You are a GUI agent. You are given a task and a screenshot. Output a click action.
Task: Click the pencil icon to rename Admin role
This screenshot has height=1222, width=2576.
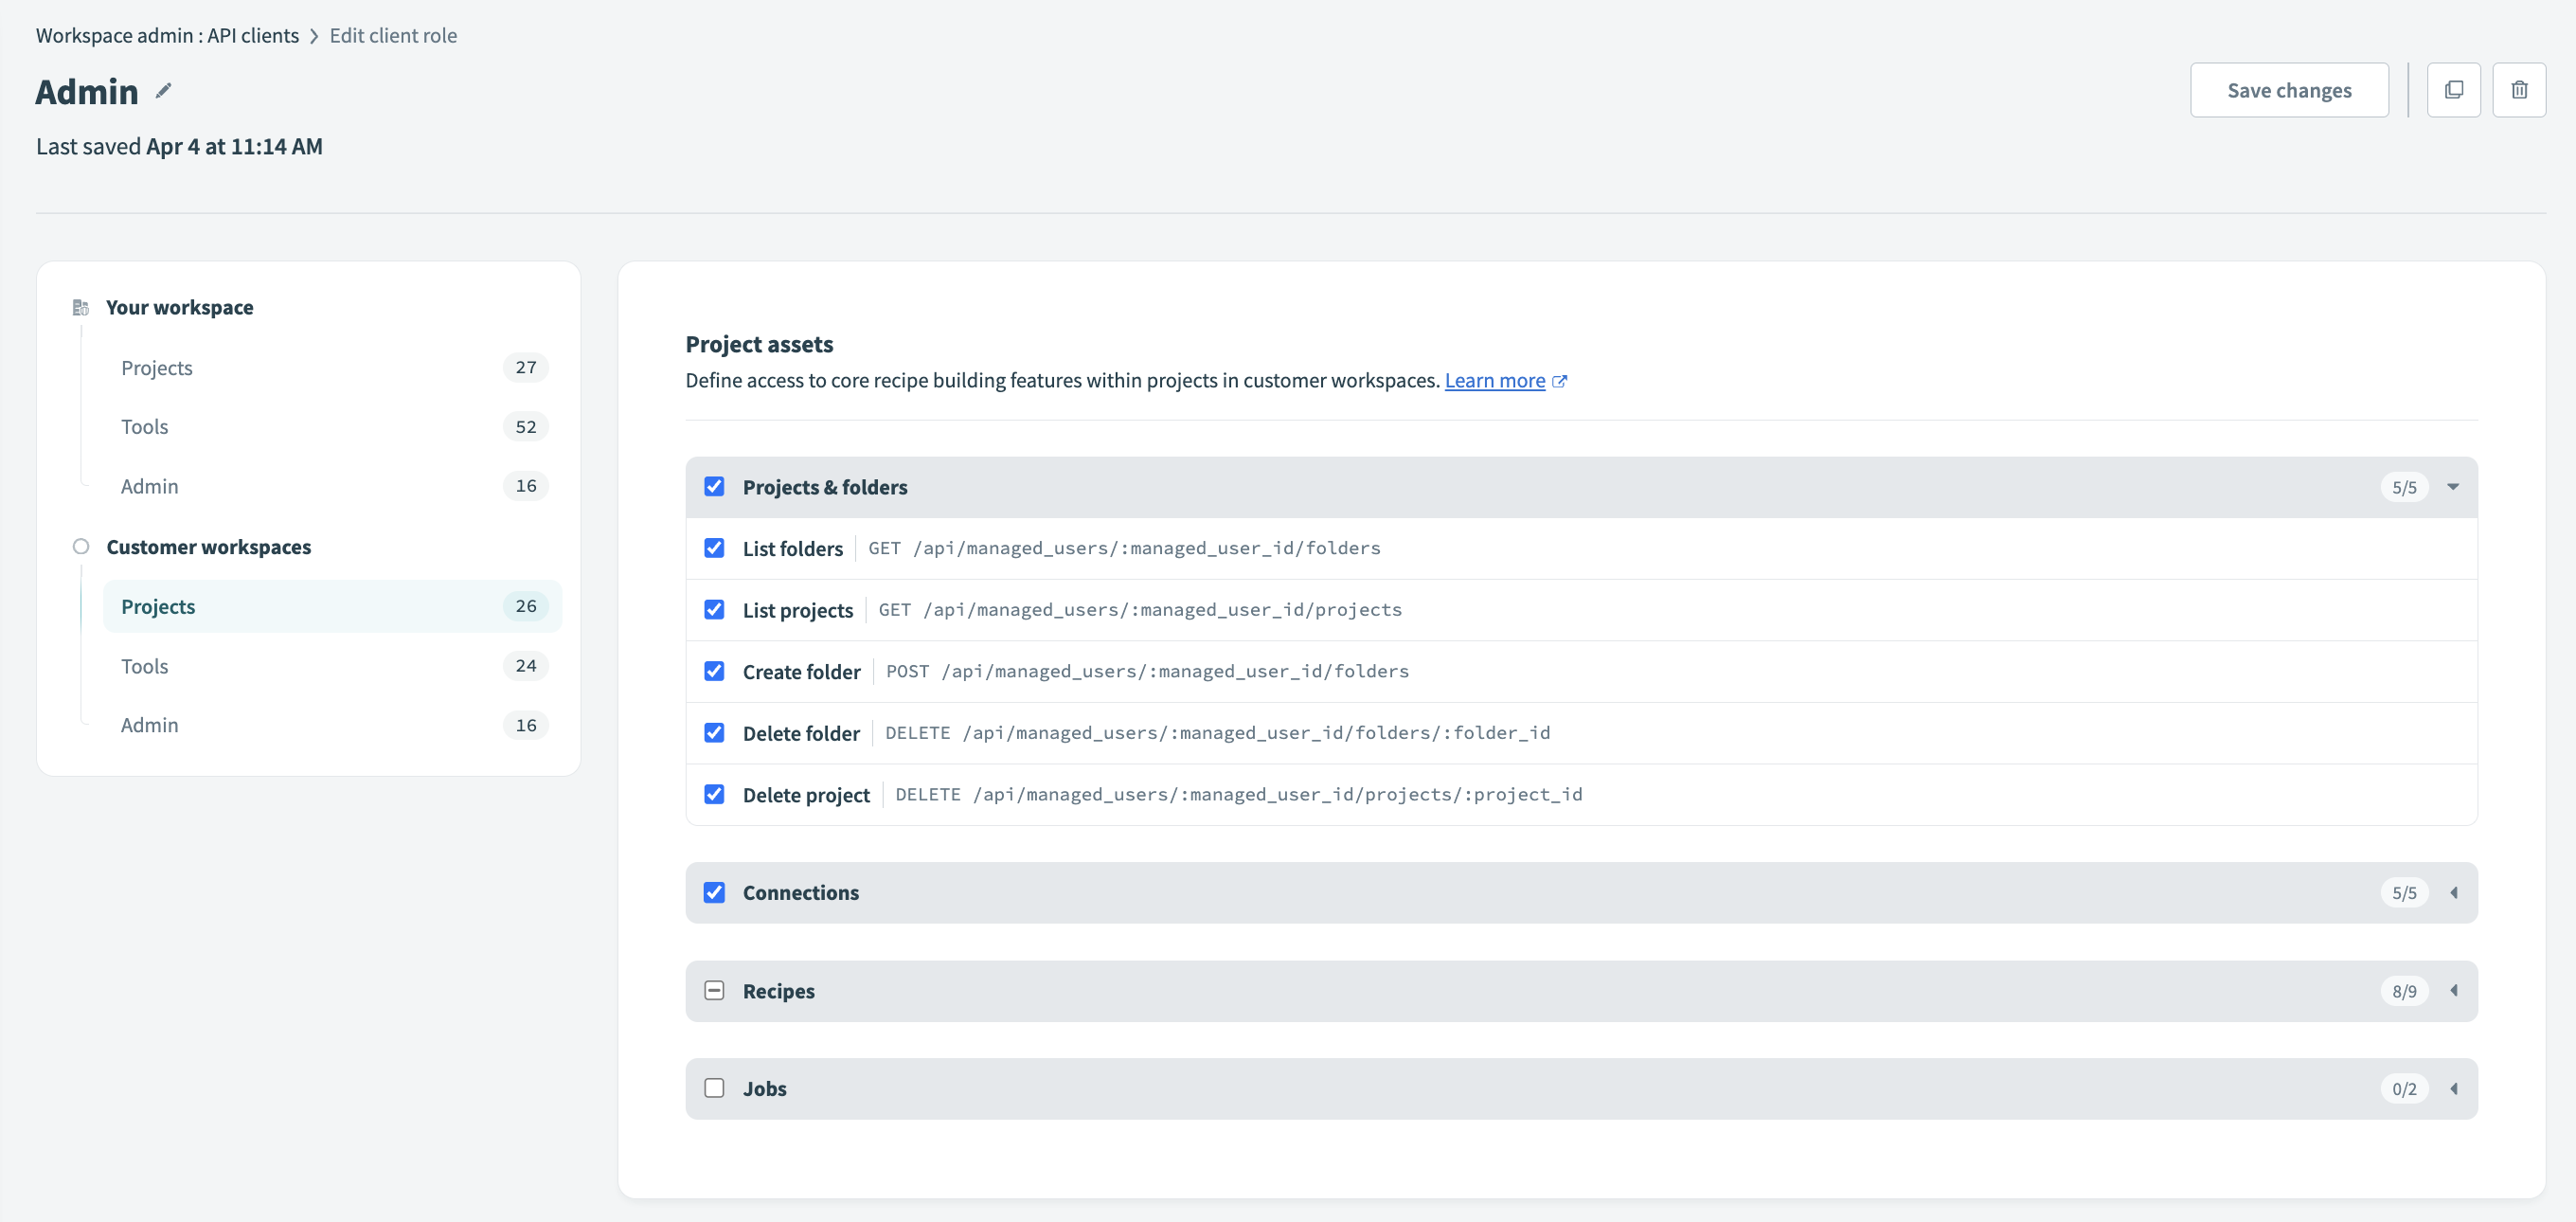click(164, 91)
